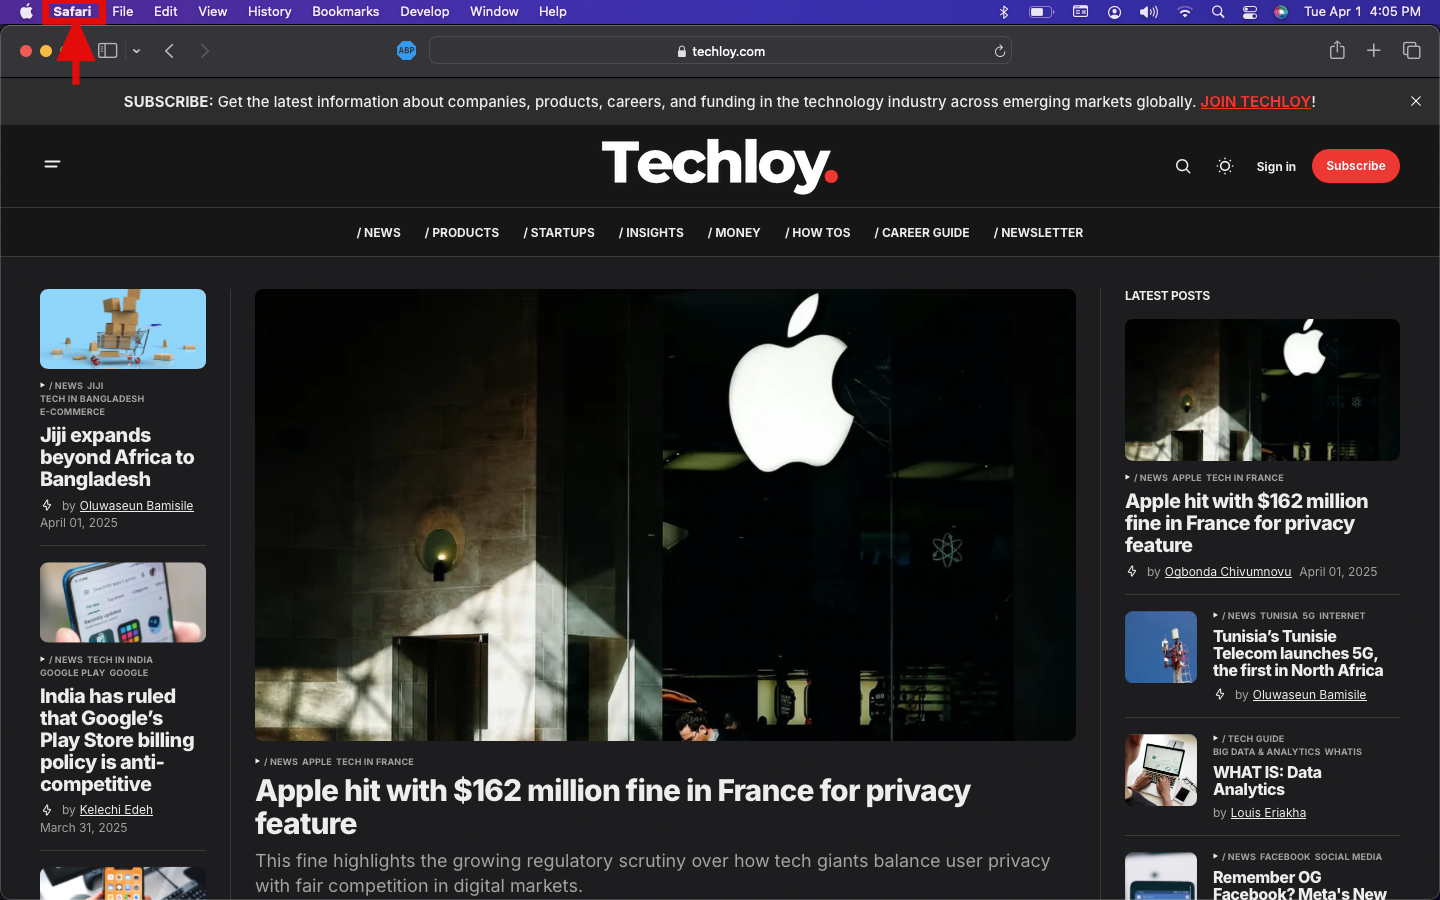Select the / PRODUCTS nav item

pyautogui.click(x=462, y=233)
